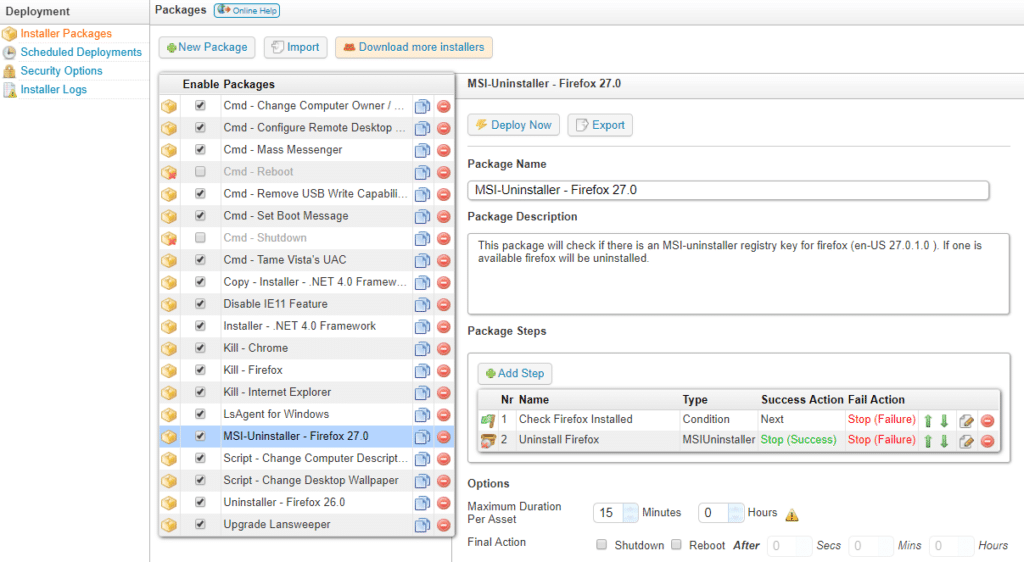Click the New Package button

[x=207, y=48]
